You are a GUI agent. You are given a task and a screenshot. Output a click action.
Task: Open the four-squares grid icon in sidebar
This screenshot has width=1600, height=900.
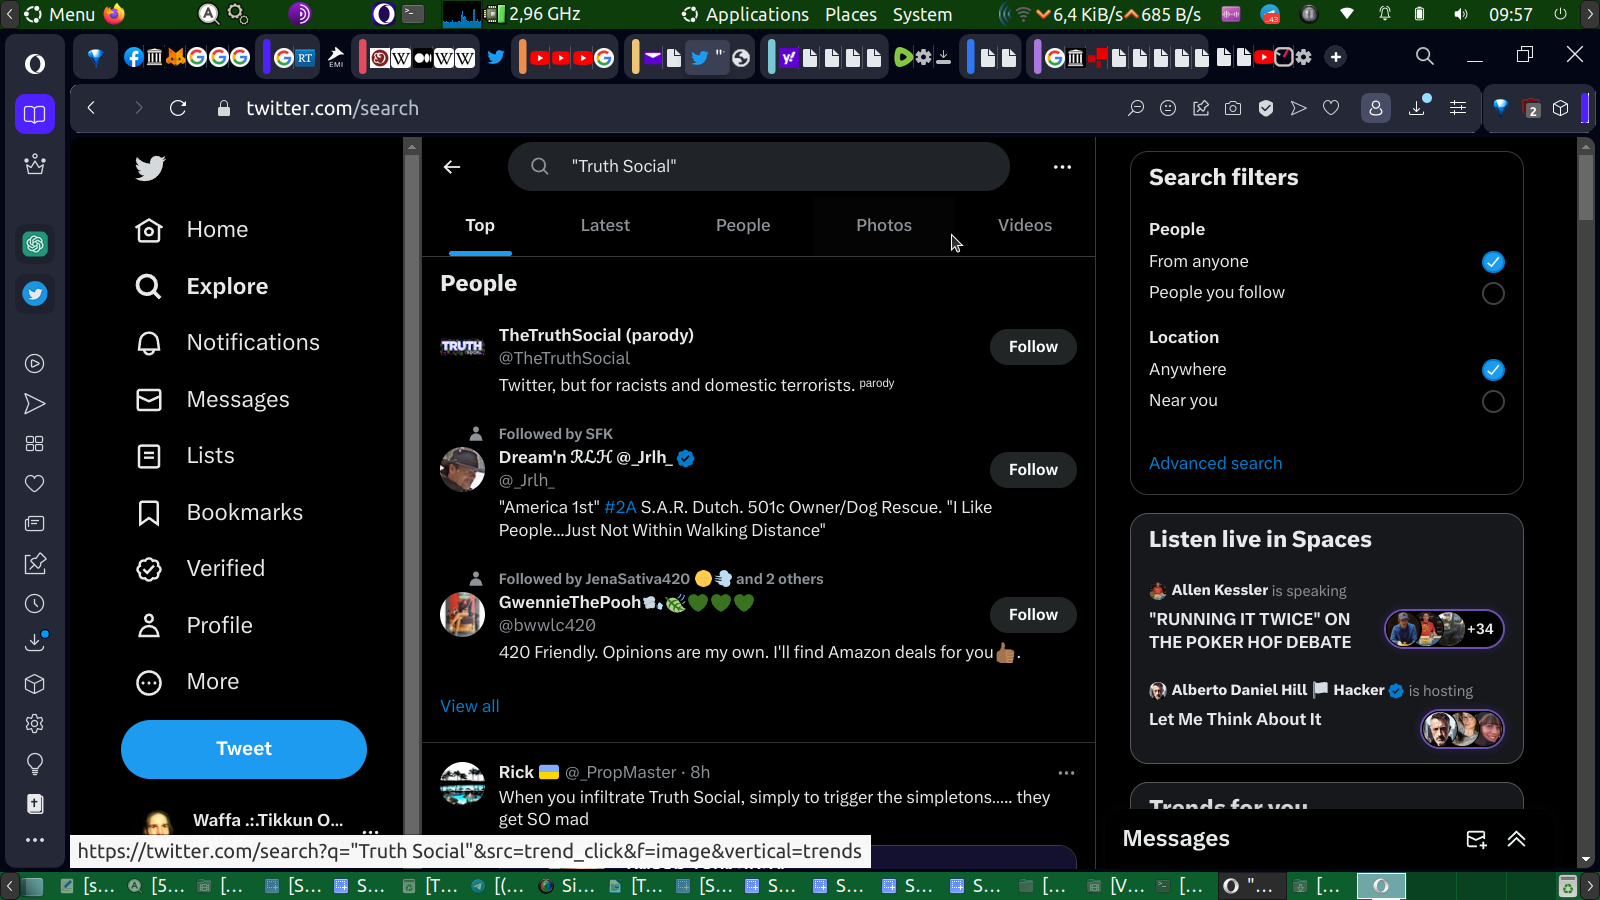[35, 444]
